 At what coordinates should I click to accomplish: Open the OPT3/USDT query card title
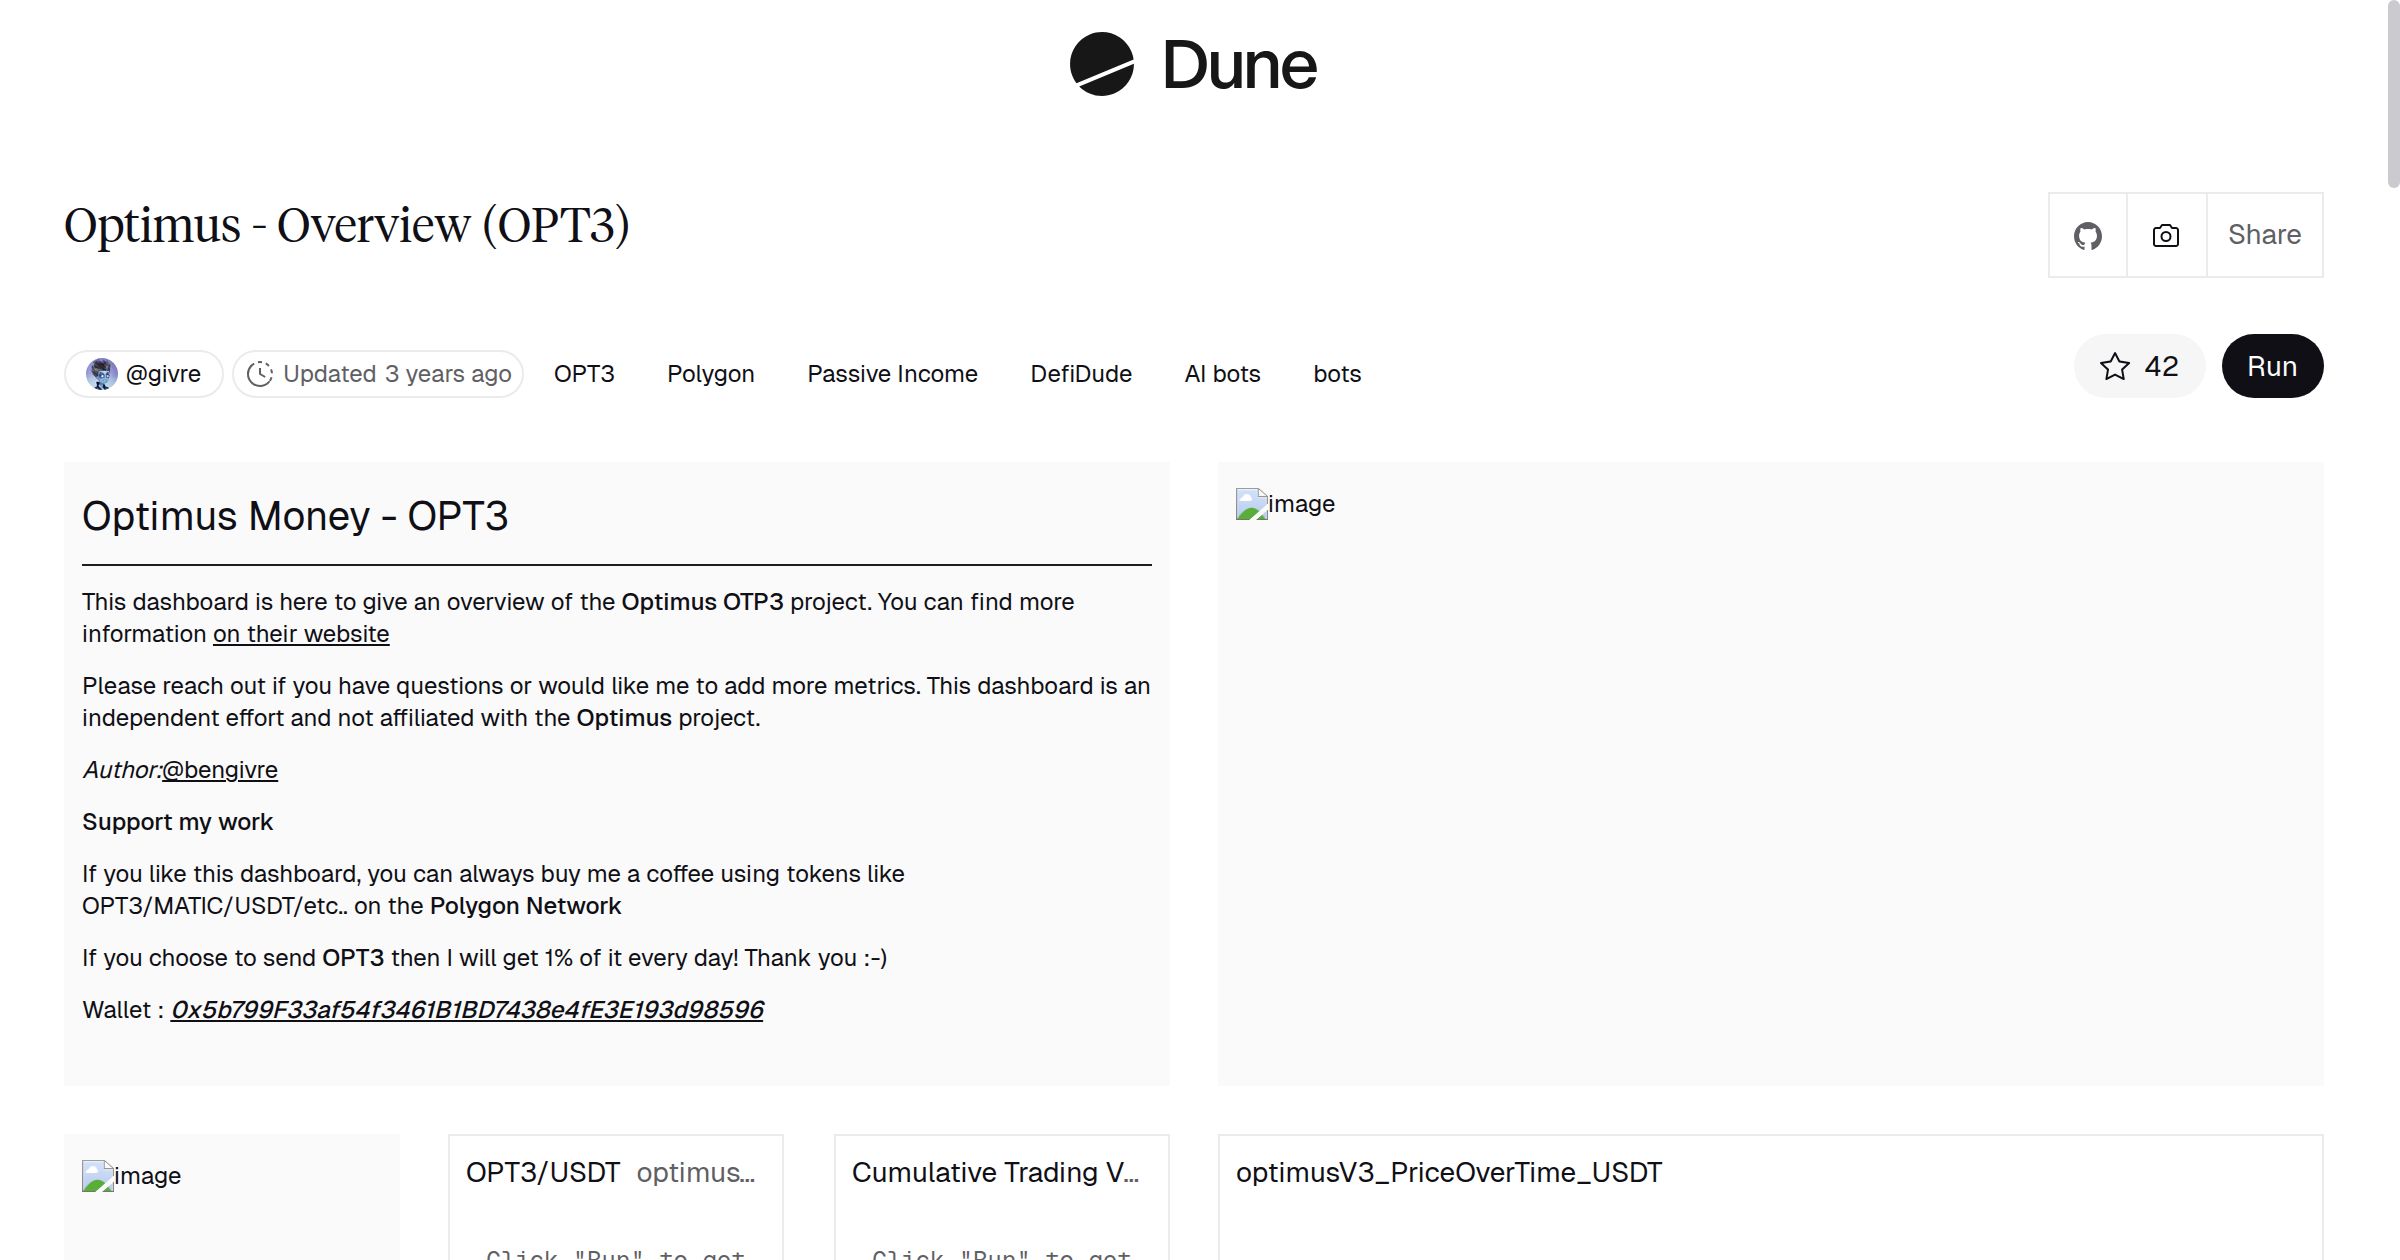click(543, 1172)
